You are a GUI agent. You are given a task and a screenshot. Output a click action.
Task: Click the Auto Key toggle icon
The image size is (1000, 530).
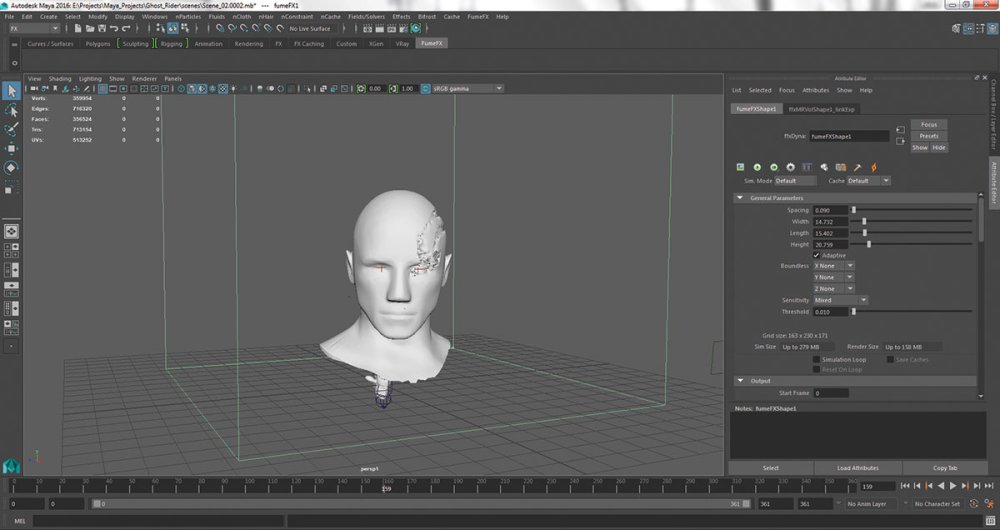tap(974, 504)
